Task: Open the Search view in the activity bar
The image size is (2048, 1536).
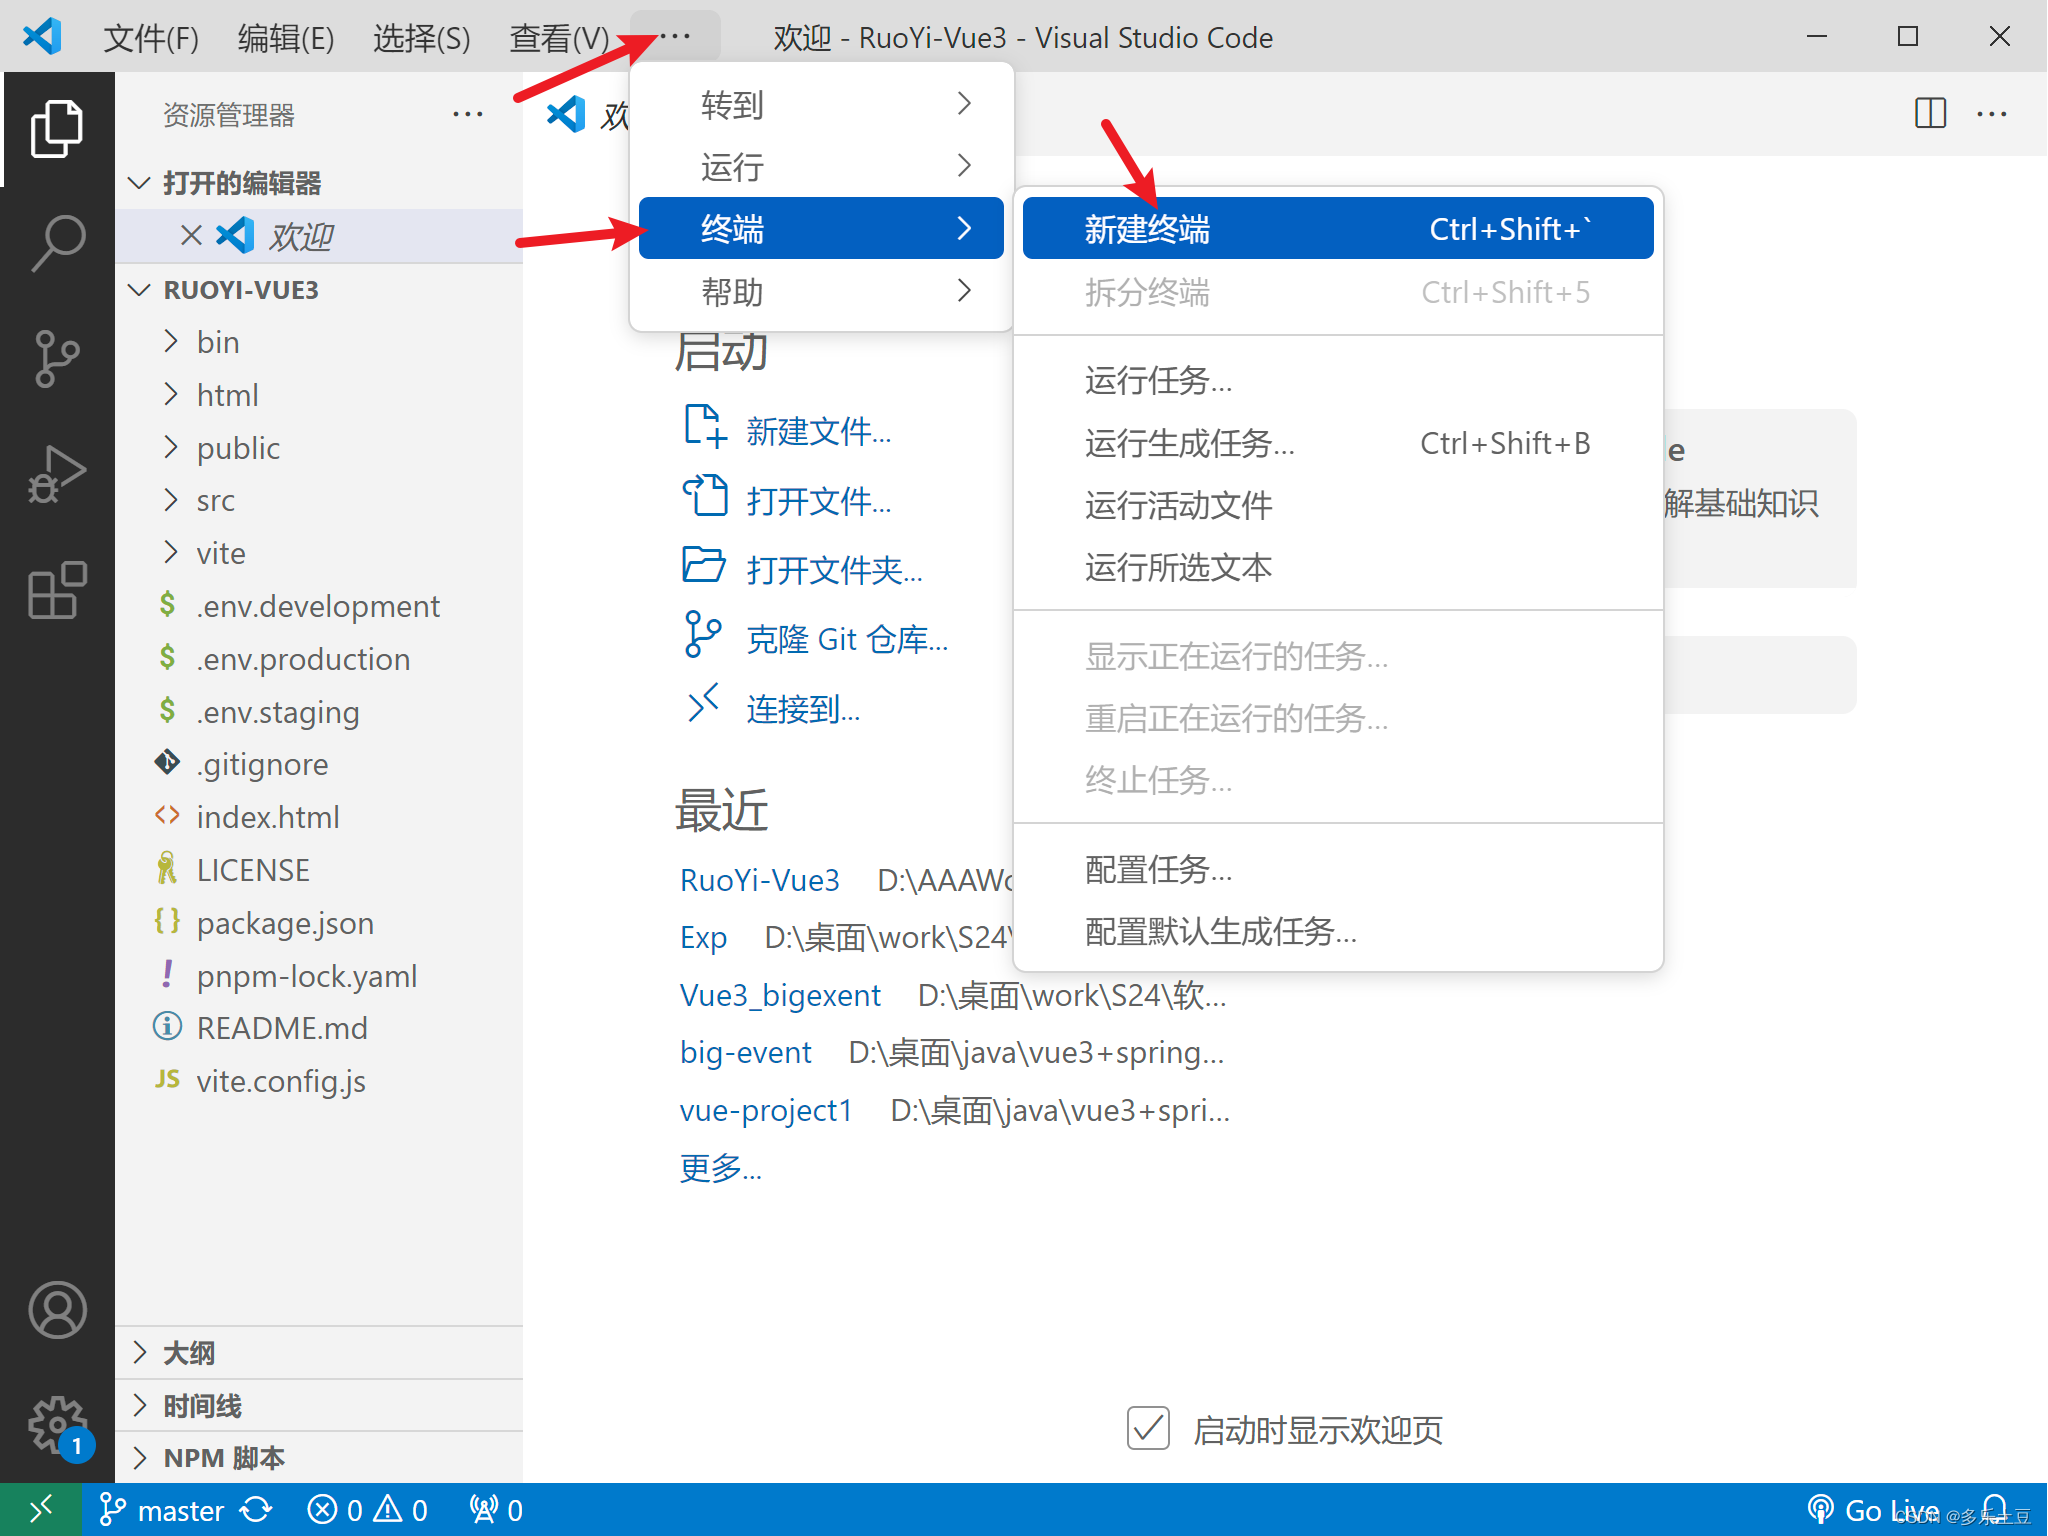Action: pos(57,243)
